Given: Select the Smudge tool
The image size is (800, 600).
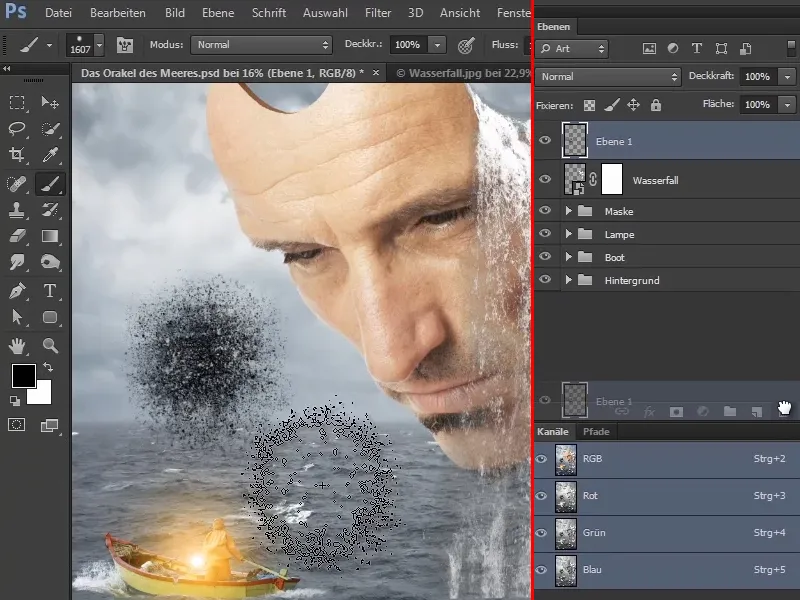Looking at the screenshot, I should click(x=17, y=262).
